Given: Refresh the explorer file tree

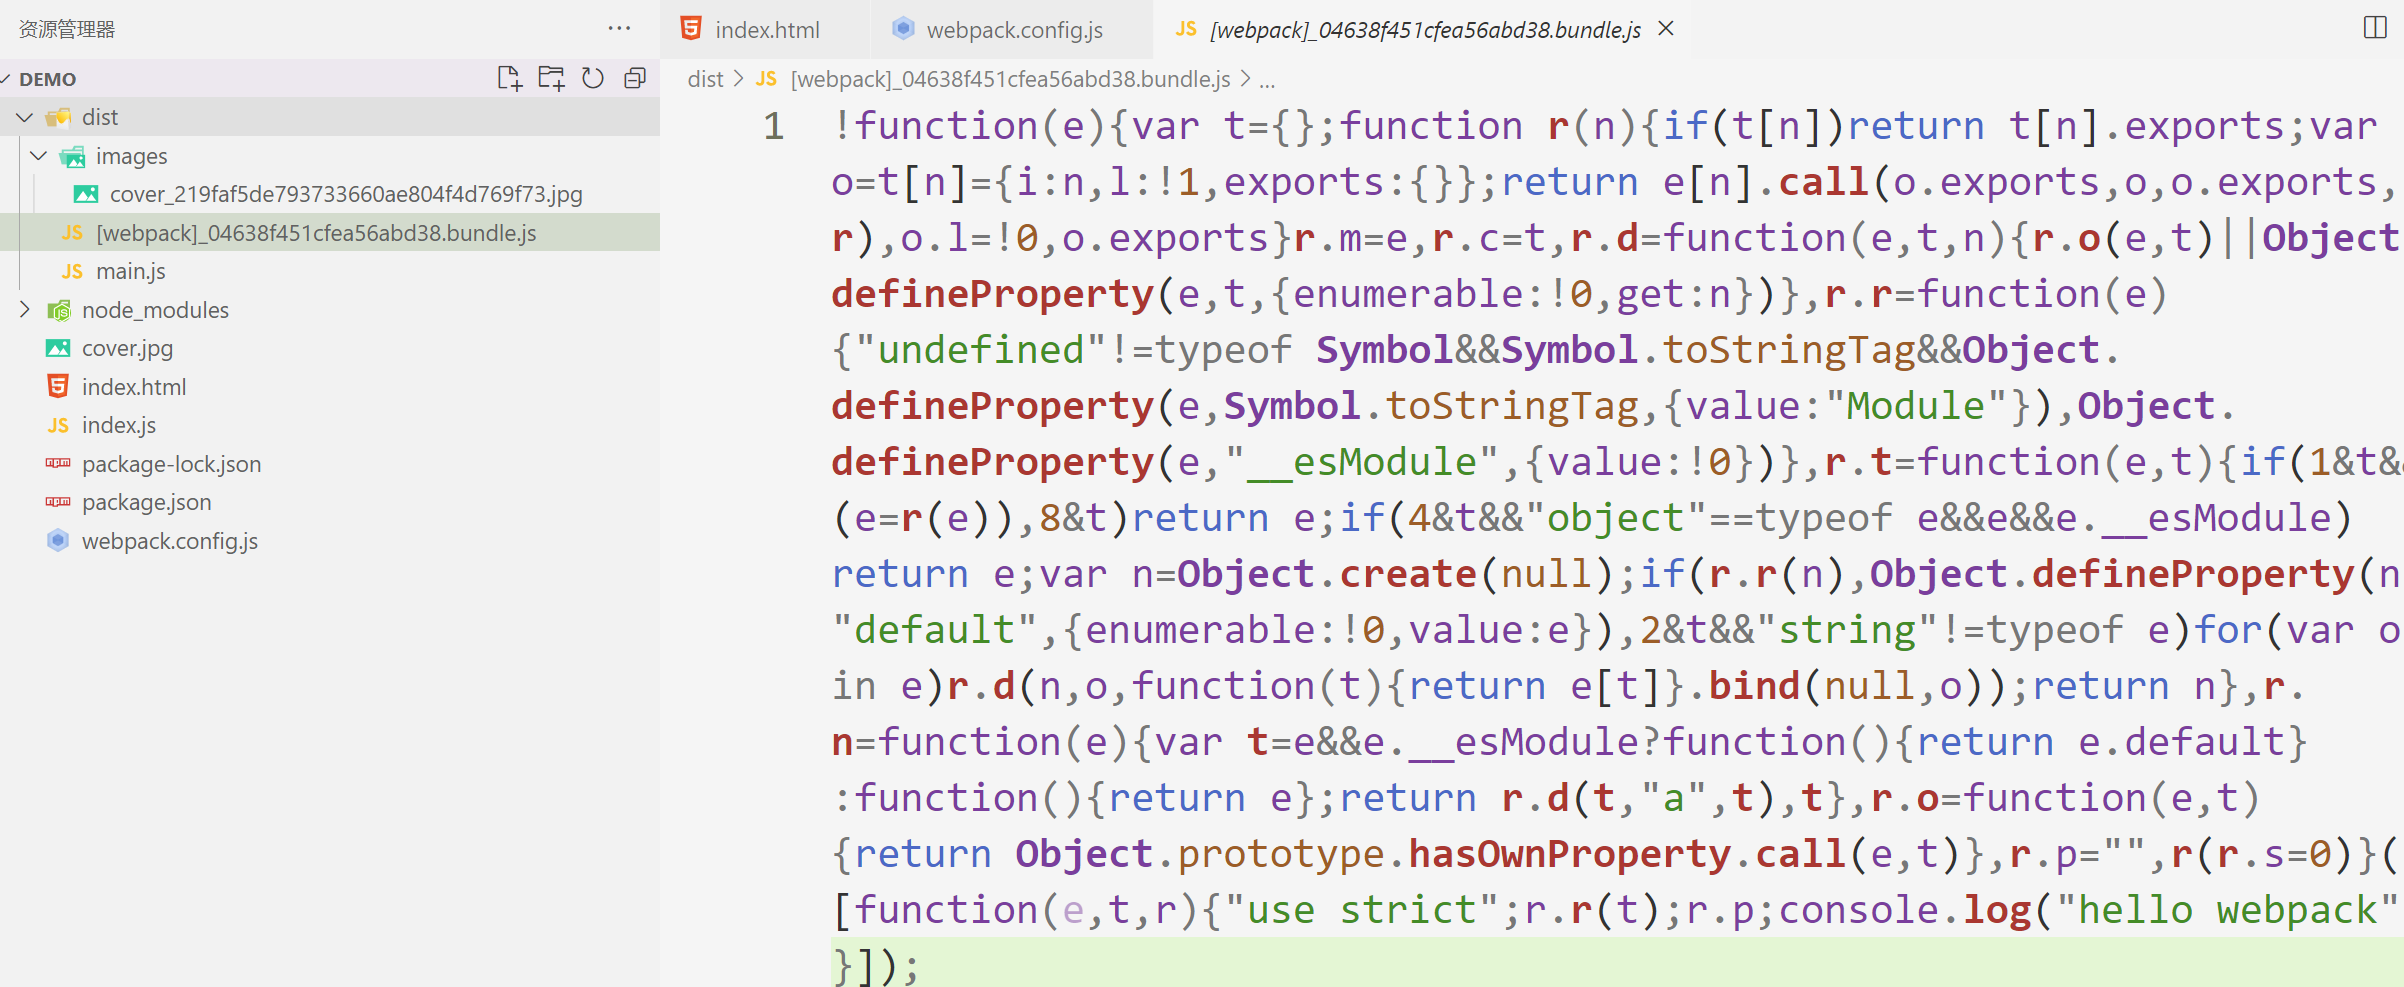Looking at the screenshot, I should coord(593,78).
